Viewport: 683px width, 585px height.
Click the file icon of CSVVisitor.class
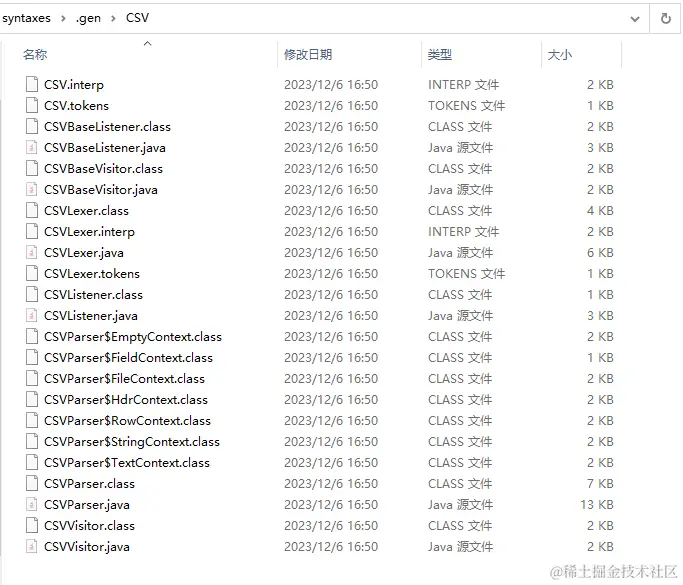32,525
